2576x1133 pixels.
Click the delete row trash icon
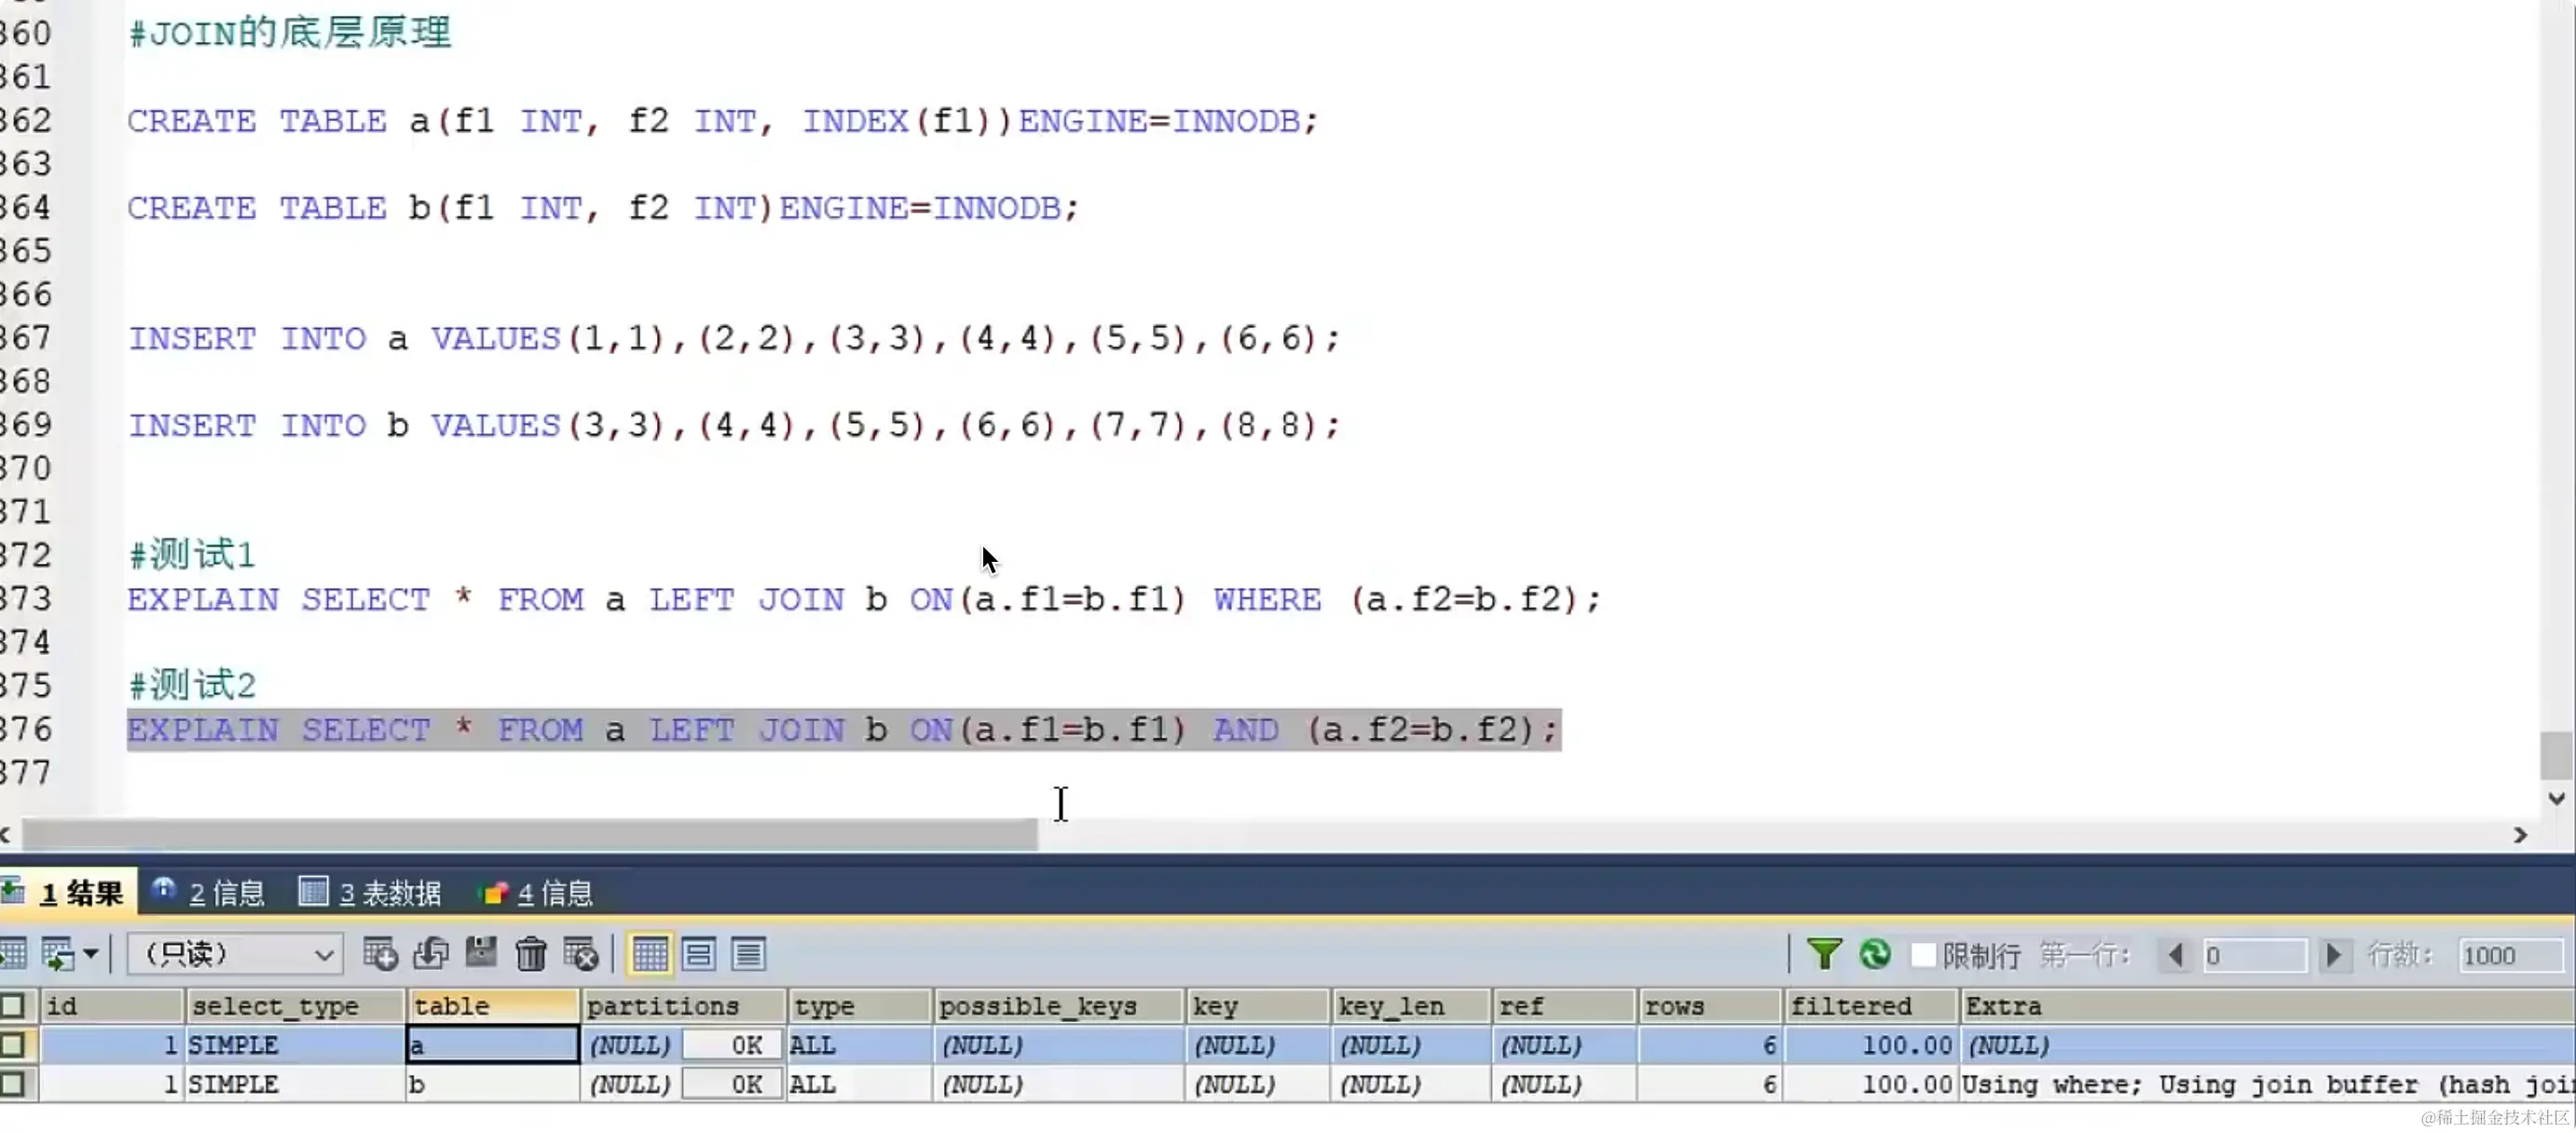click(x=531, y=954)
